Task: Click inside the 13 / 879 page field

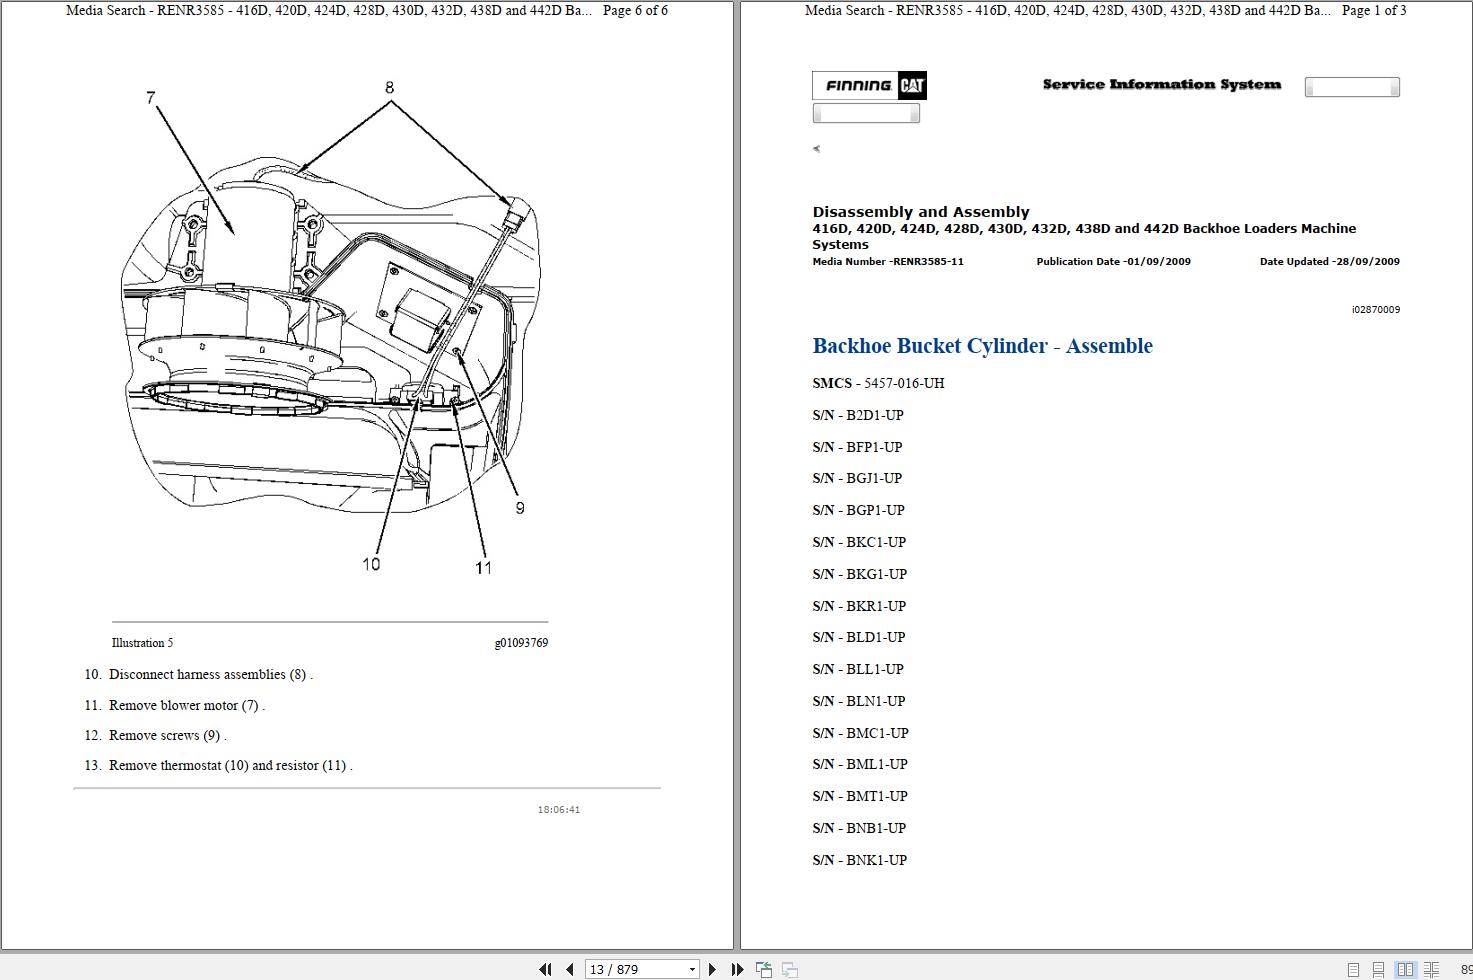Action: pos(630,969)
